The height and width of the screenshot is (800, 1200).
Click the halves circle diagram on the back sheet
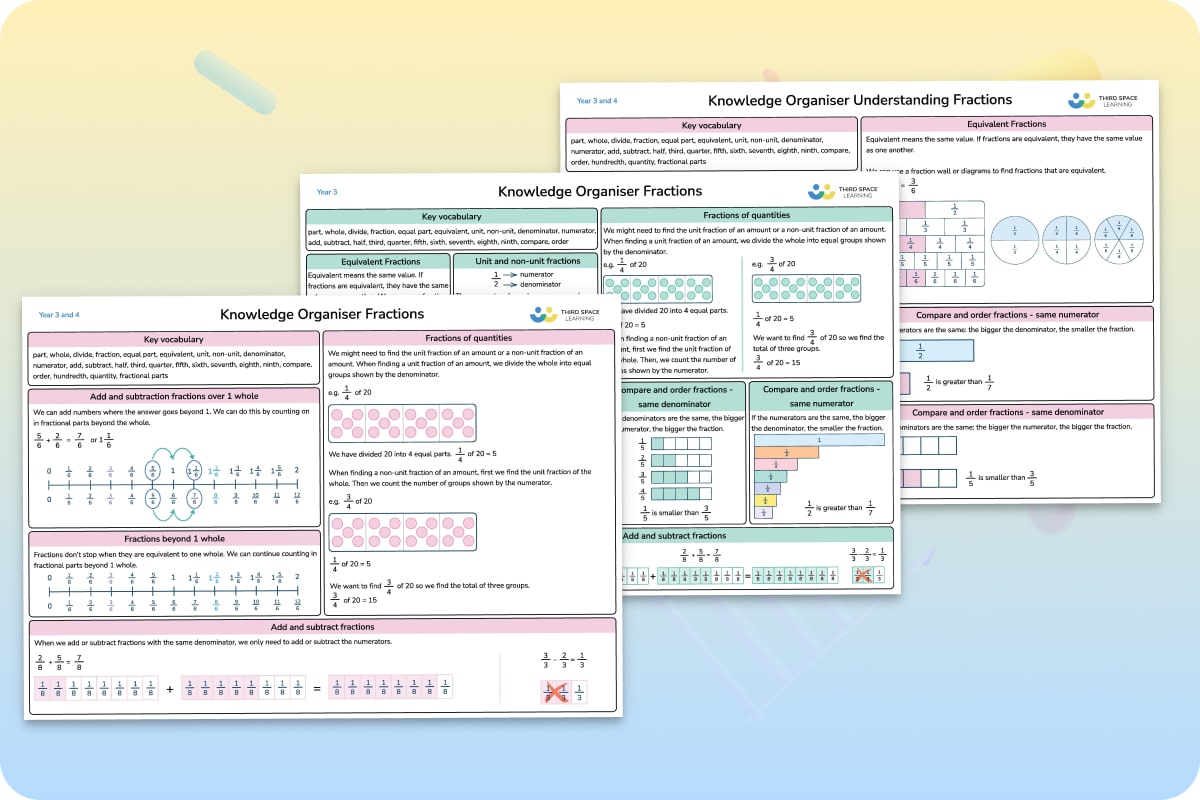point(1013,240)
